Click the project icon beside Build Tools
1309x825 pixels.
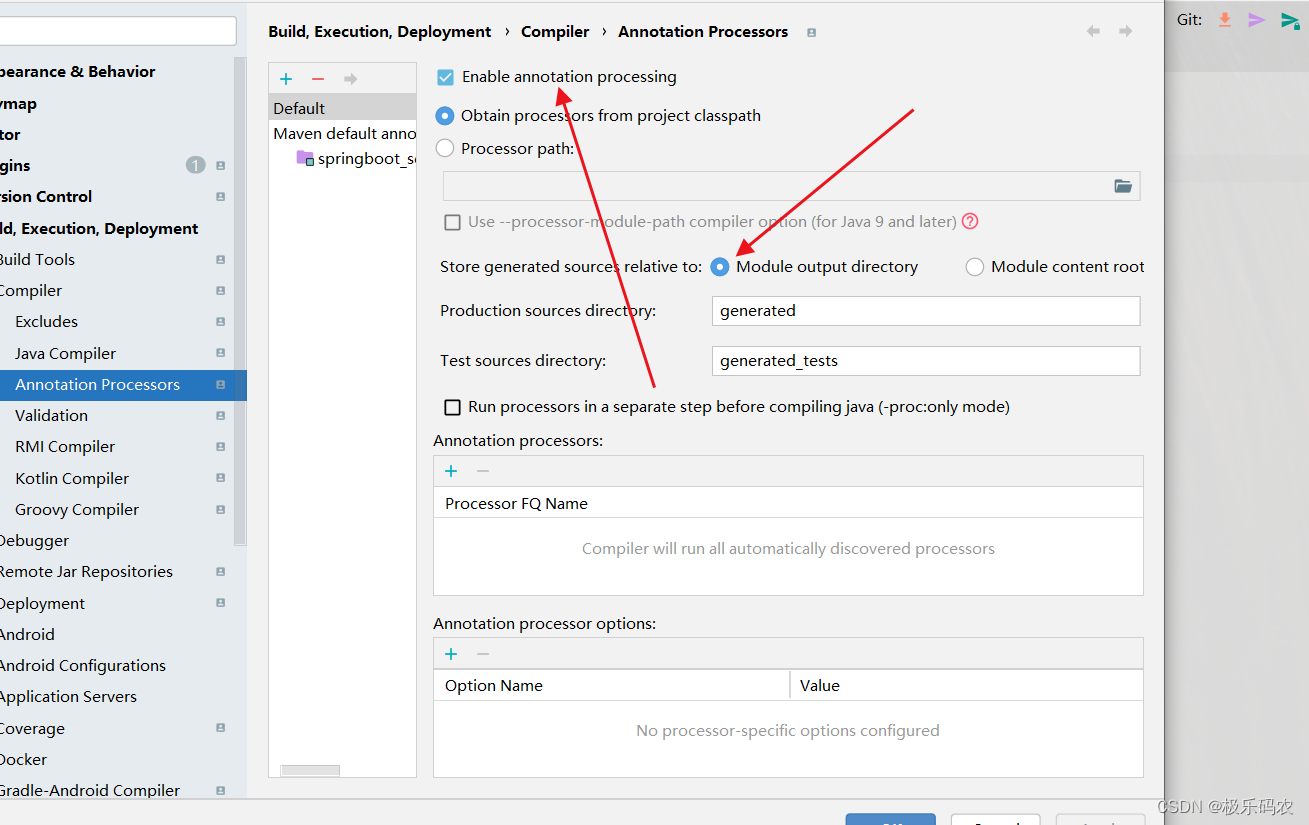coord(220,260)
